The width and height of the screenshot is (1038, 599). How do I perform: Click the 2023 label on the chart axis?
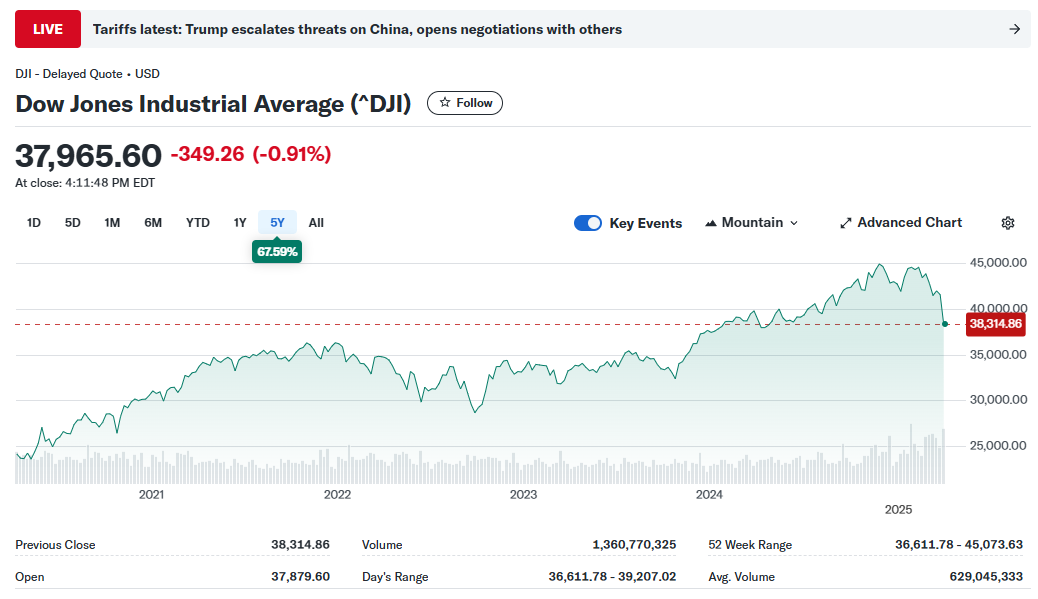tap(523, 494)
